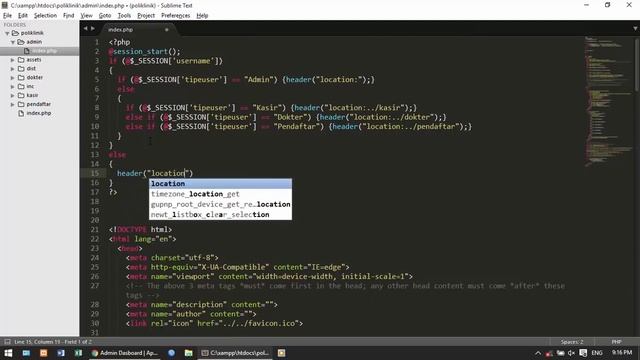Image resolution: width=640 pixels, height=360 pixels.
Task: Open the Edit menu
Action: click(x=23, y=16)
